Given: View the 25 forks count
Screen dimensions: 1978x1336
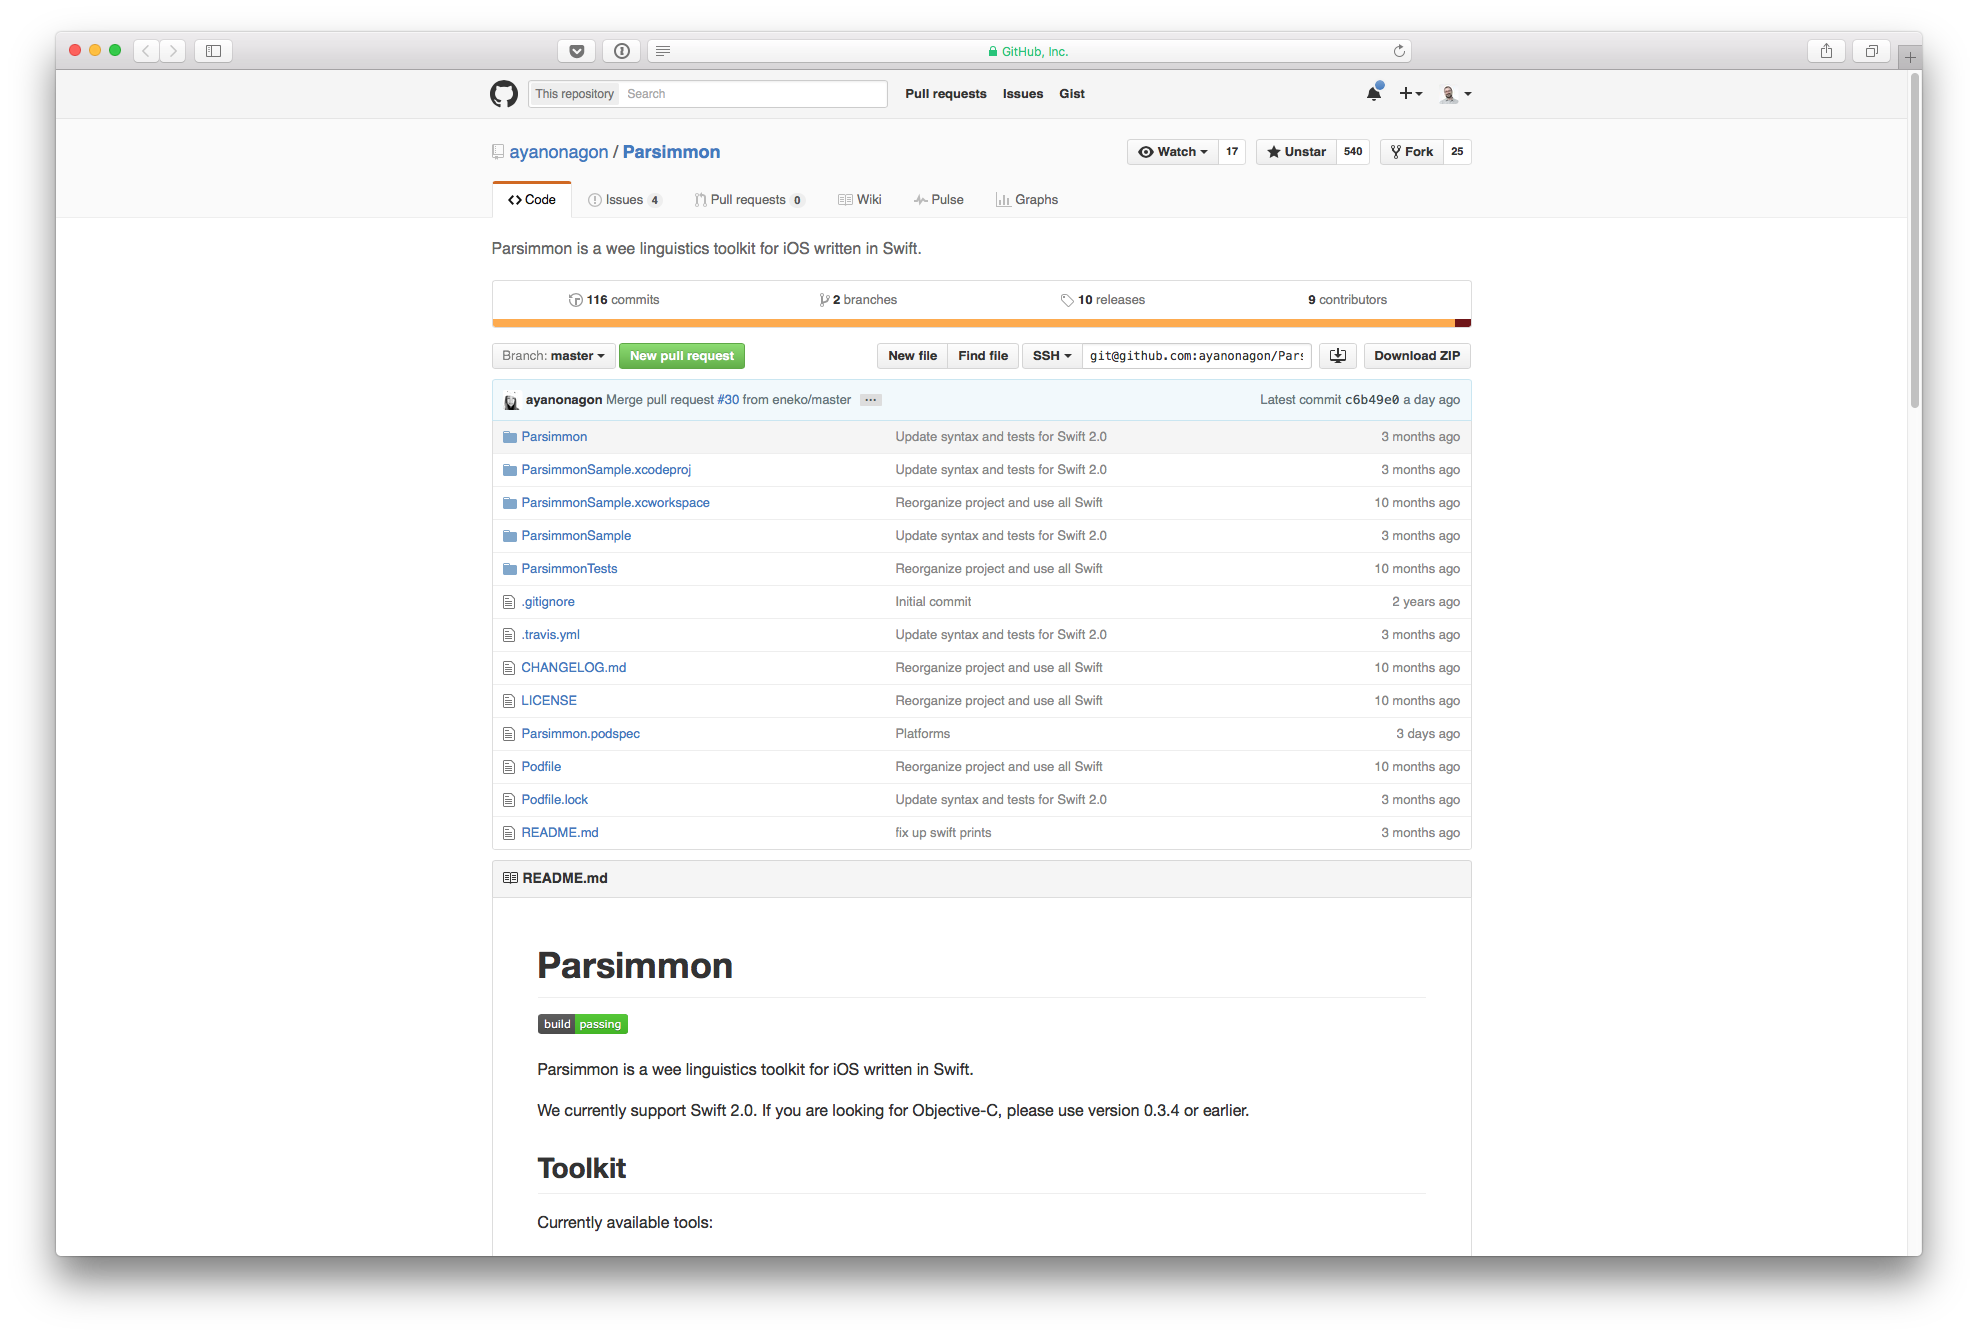Looking at the screenshot, I should point(1457,152).
